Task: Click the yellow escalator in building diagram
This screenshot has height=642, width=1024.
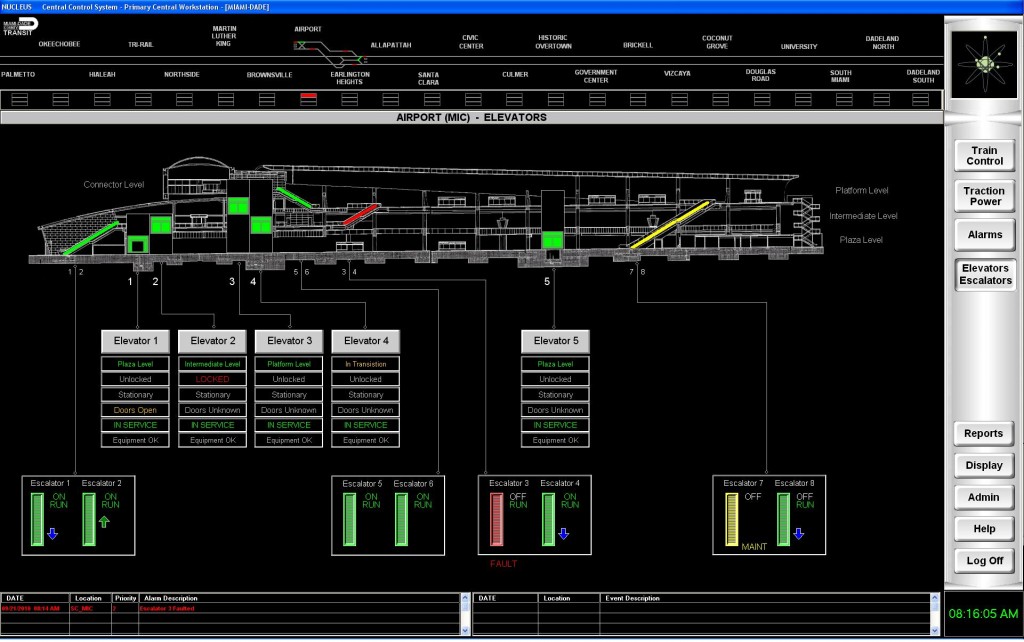Action: 670,224
